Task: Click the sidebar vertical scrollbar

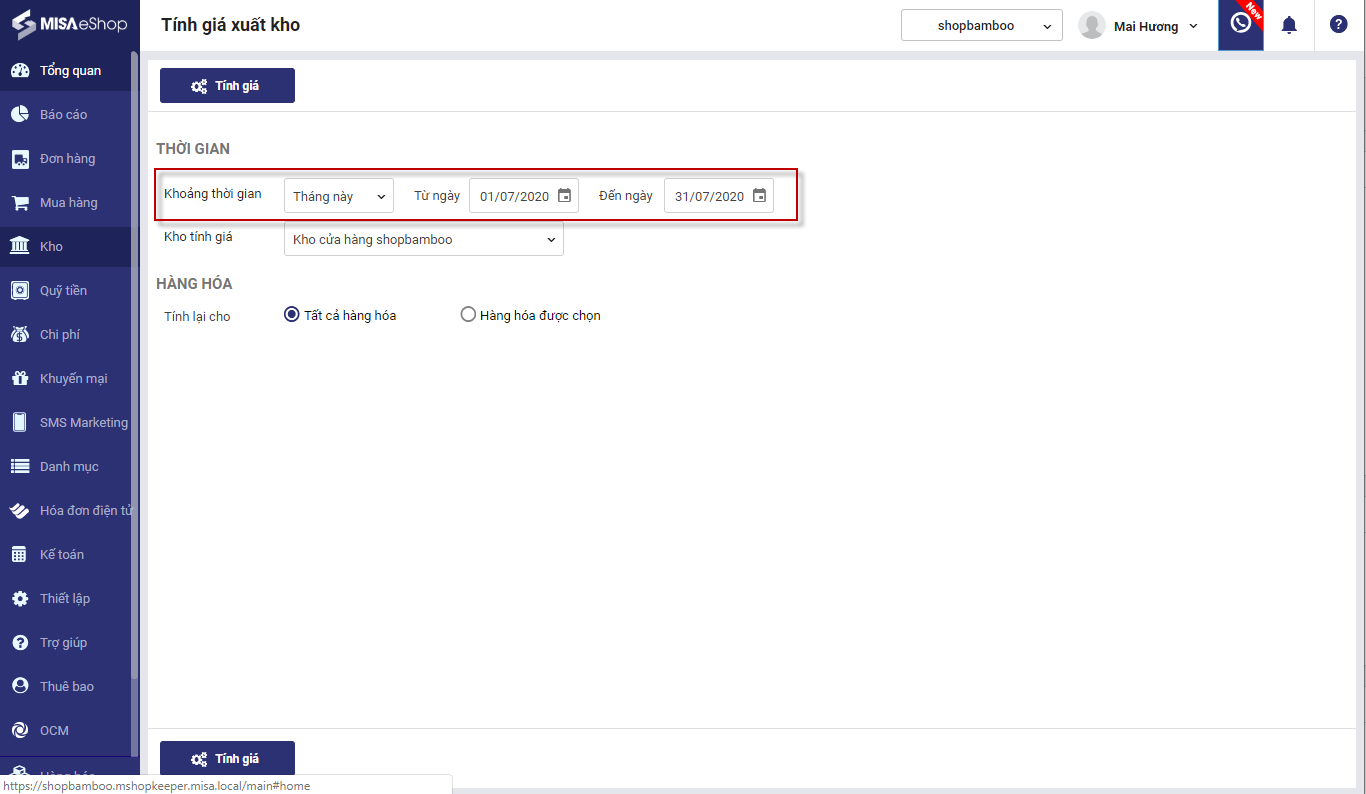Action: point(135,365)
